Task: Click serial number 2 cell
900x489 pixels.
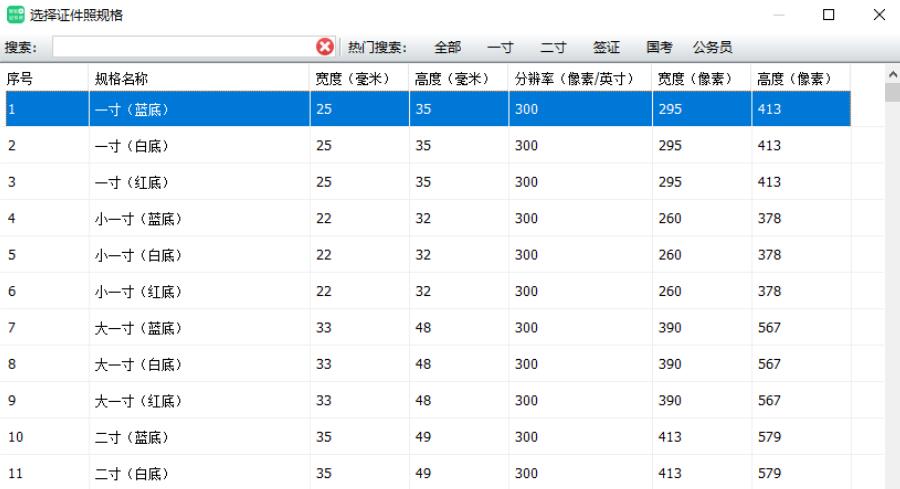Action: coord(12,145)
